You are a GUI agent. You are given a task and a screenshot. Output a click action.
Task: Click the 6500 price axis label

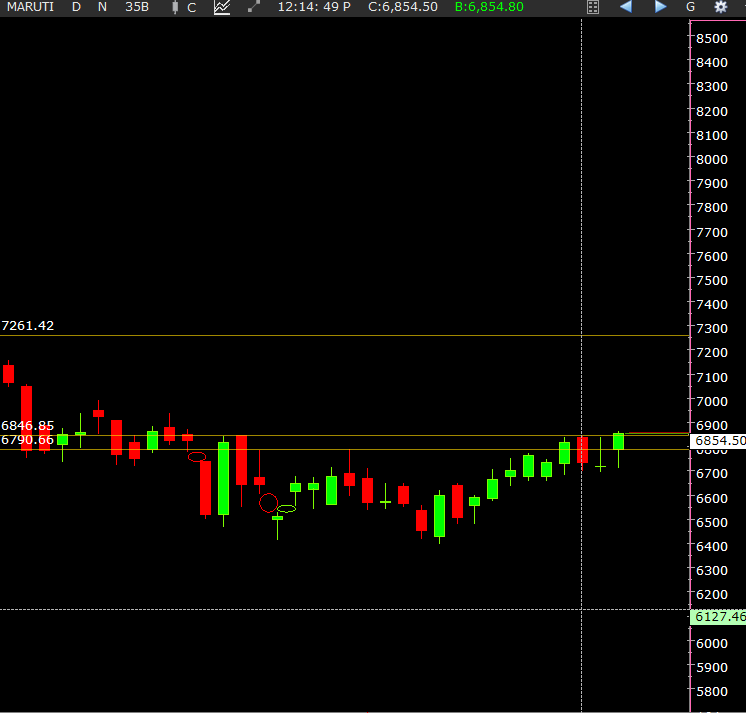click(712, 523)
